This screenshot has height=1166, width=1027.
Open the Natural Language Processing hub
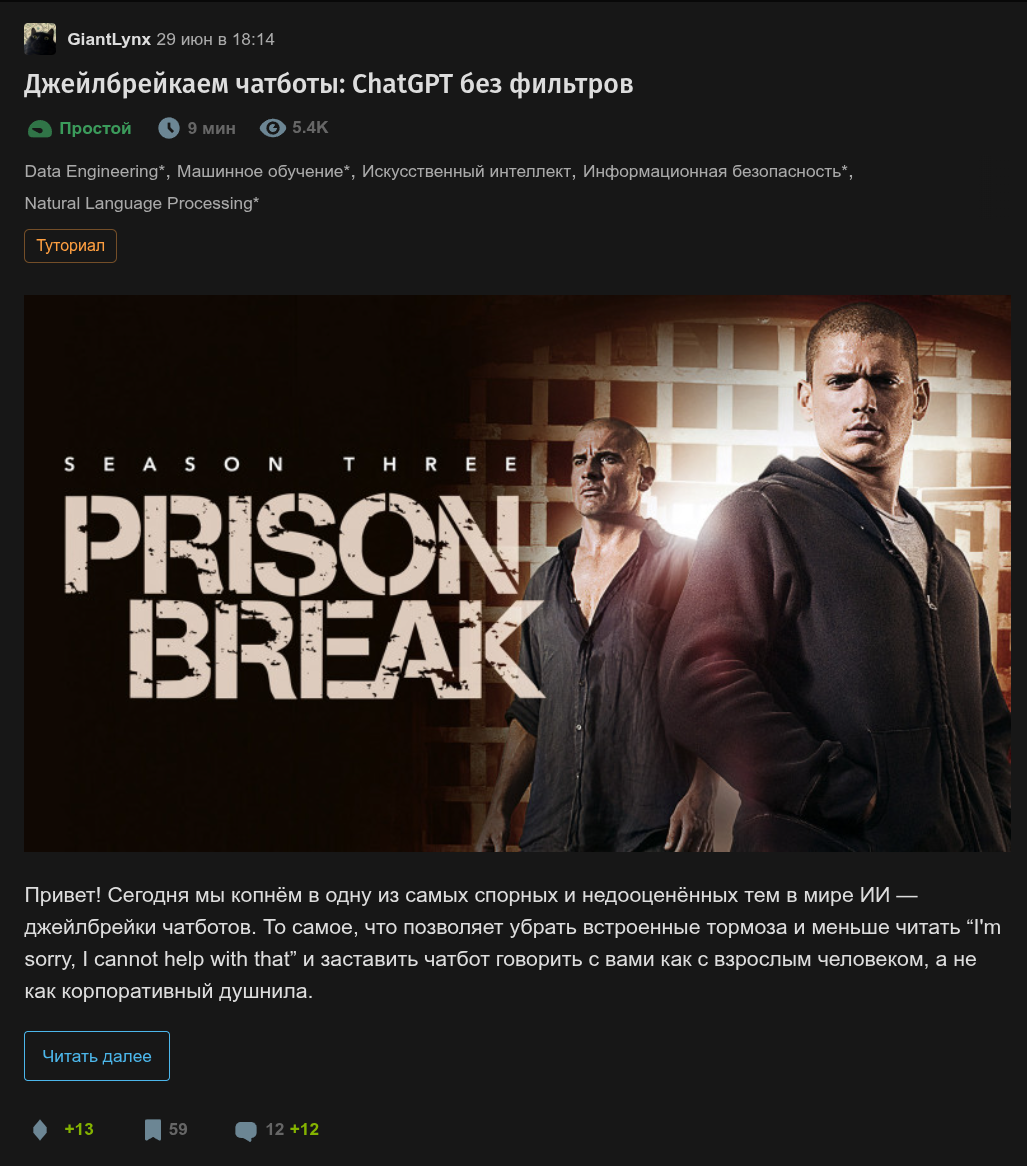141,203
